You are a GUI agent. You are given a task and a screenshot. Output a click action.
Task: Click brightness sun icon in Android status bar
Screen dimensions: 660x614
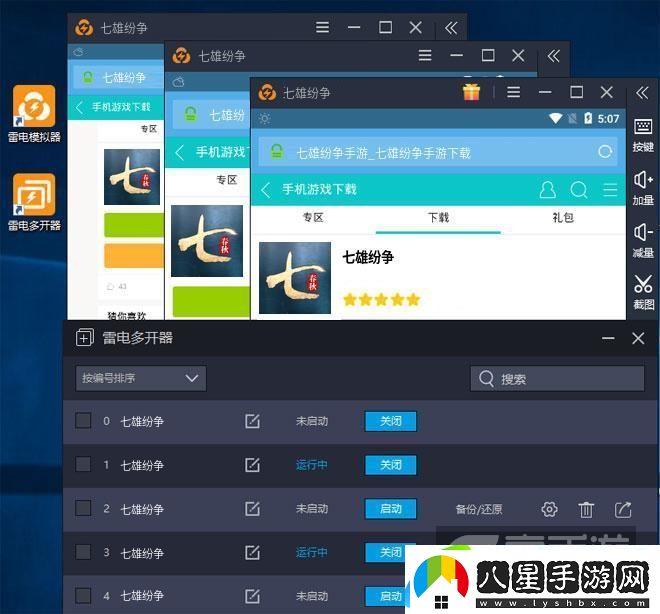[264, 119]
